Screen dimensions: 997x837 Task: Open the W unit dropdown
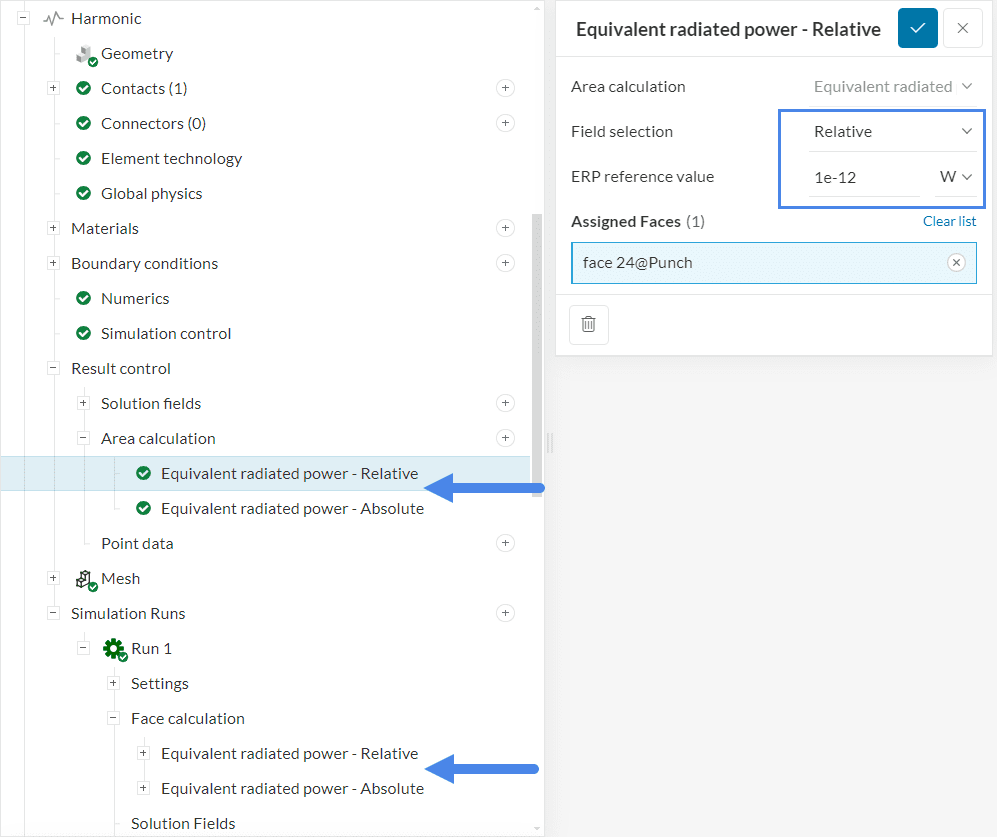click(955, 177)
